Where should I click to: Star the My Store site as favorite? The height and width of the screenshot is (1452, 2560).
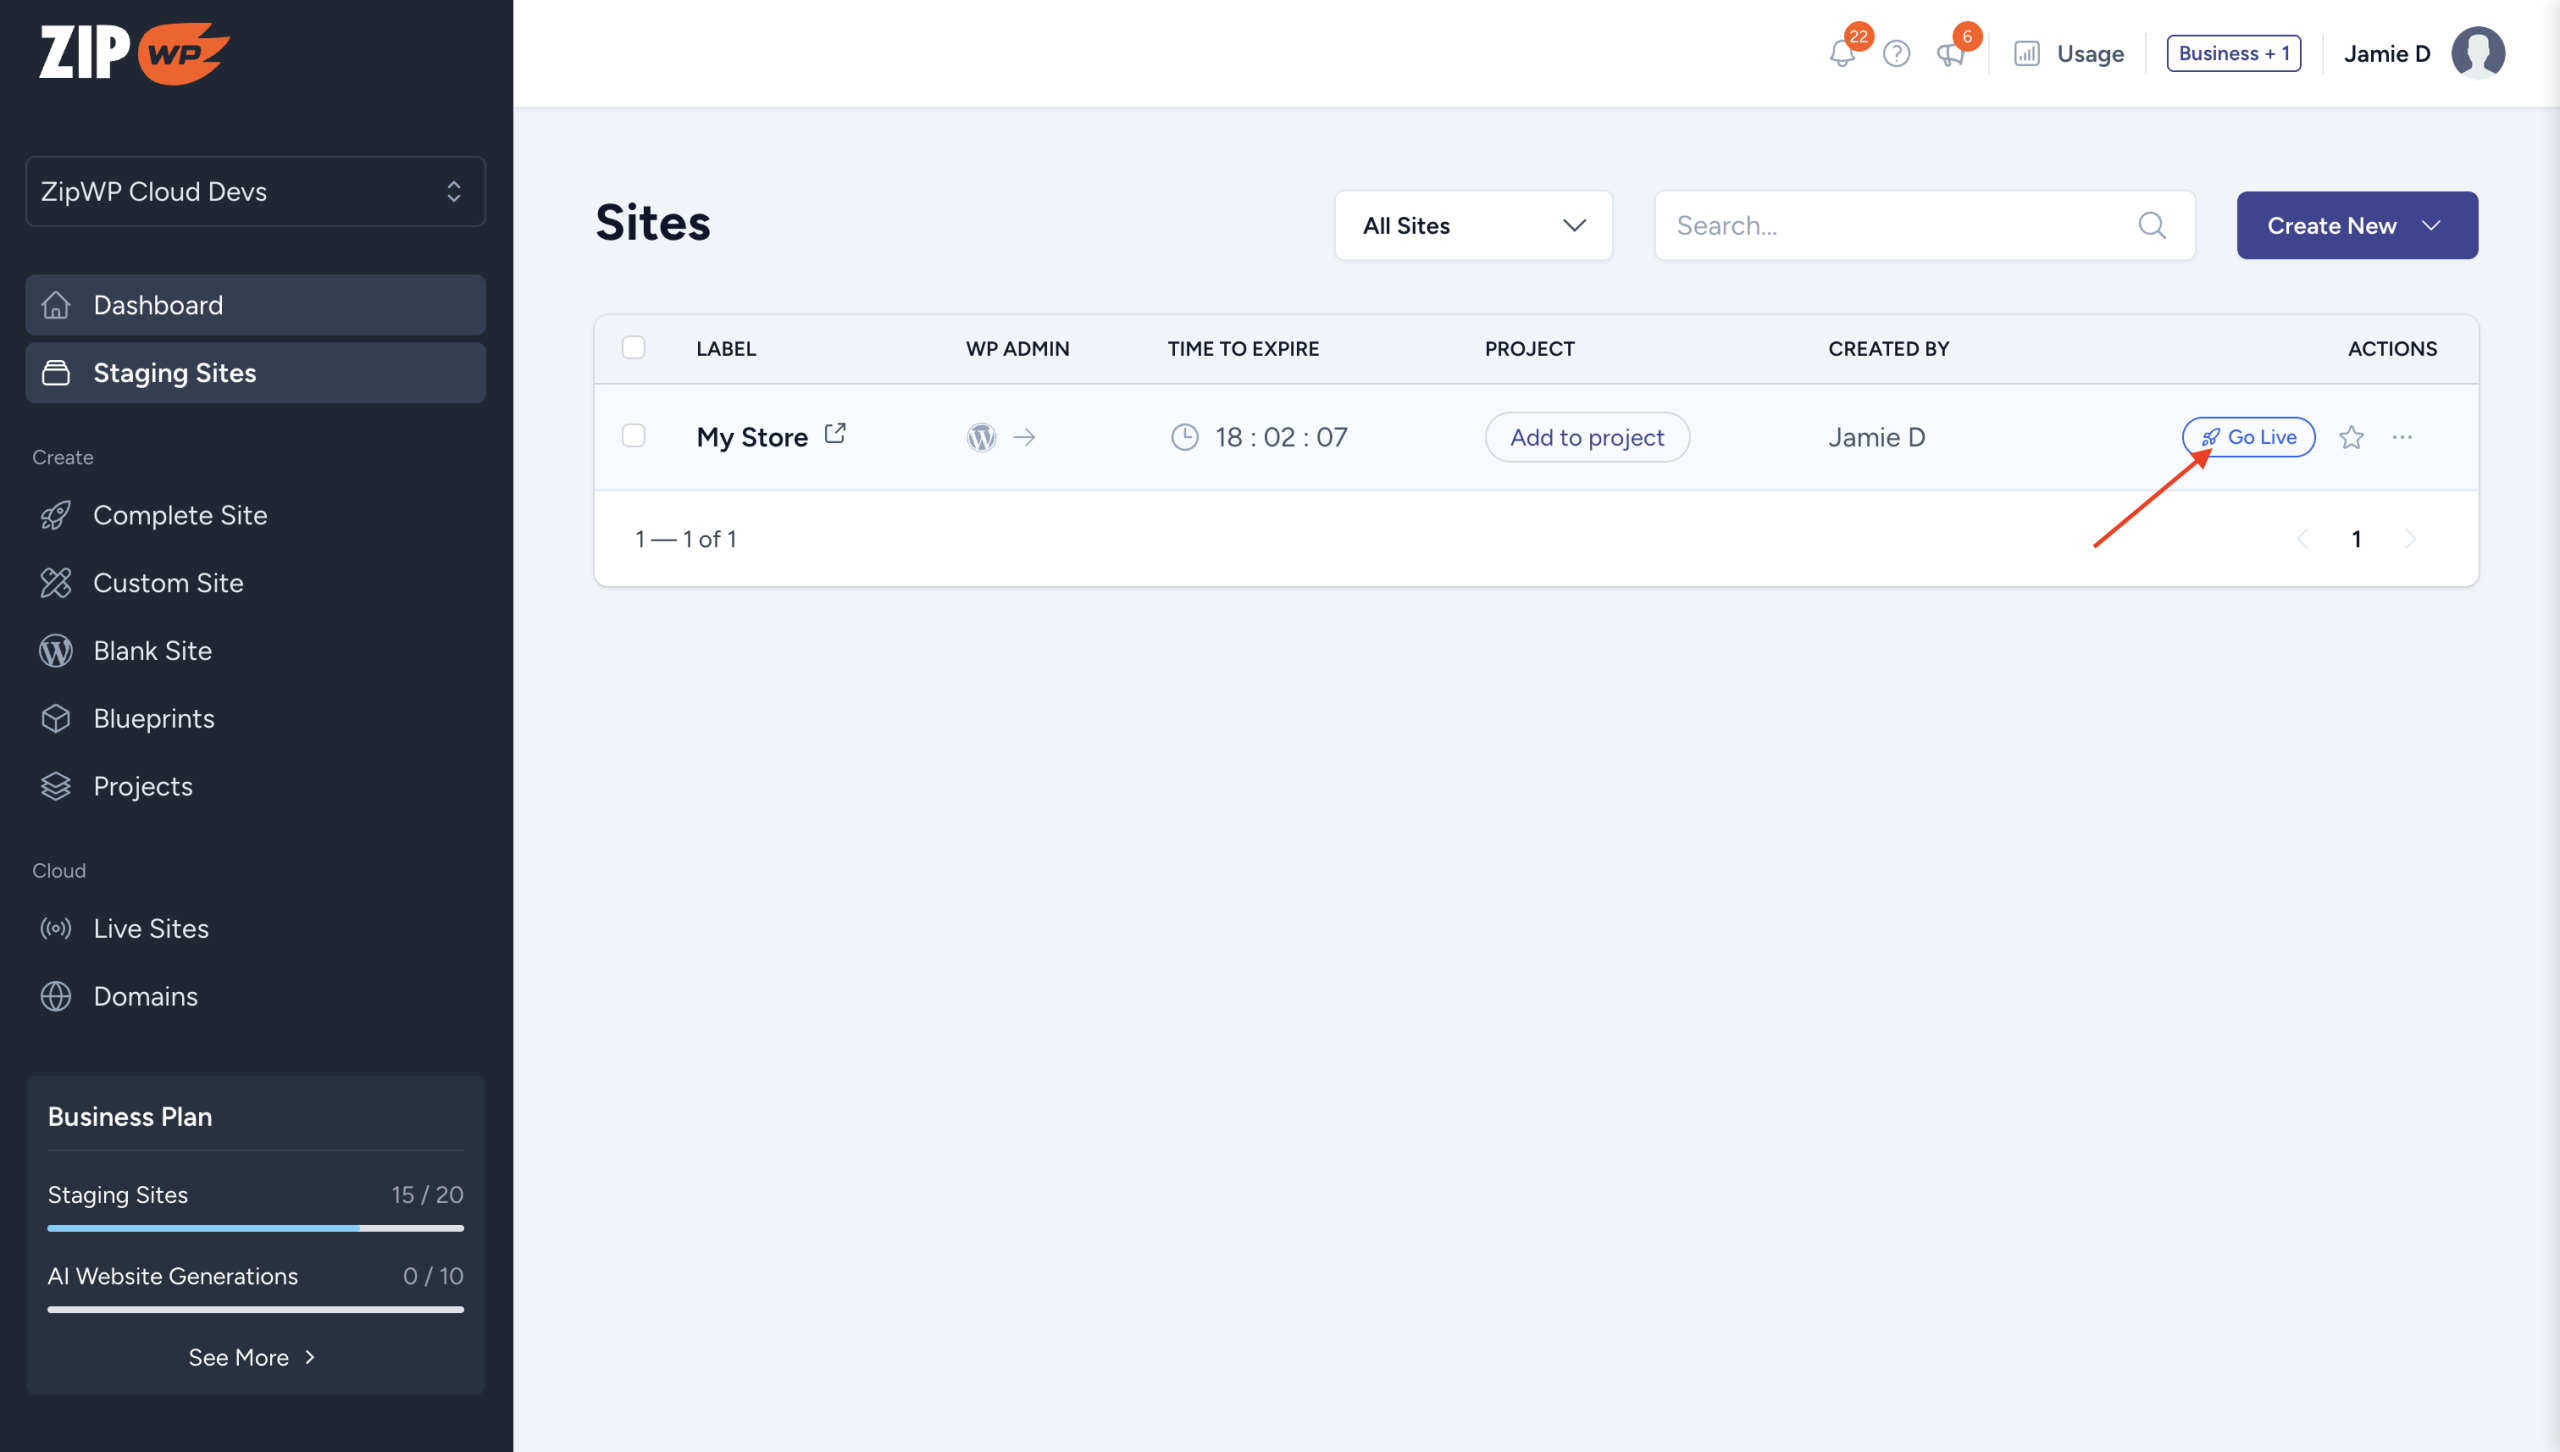pyautogui.click(x=2351, y=437)
